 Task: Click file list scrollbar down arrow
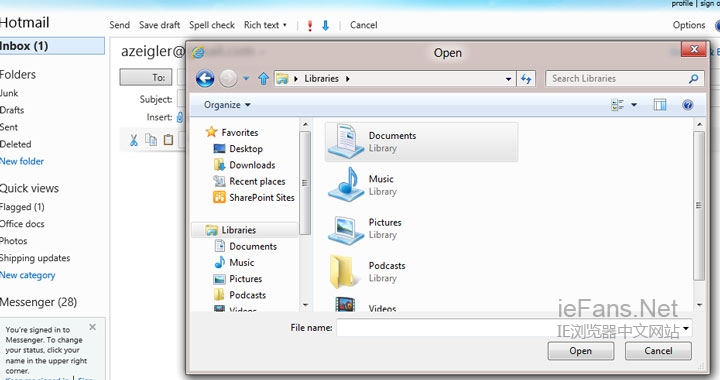click(699, 305)
